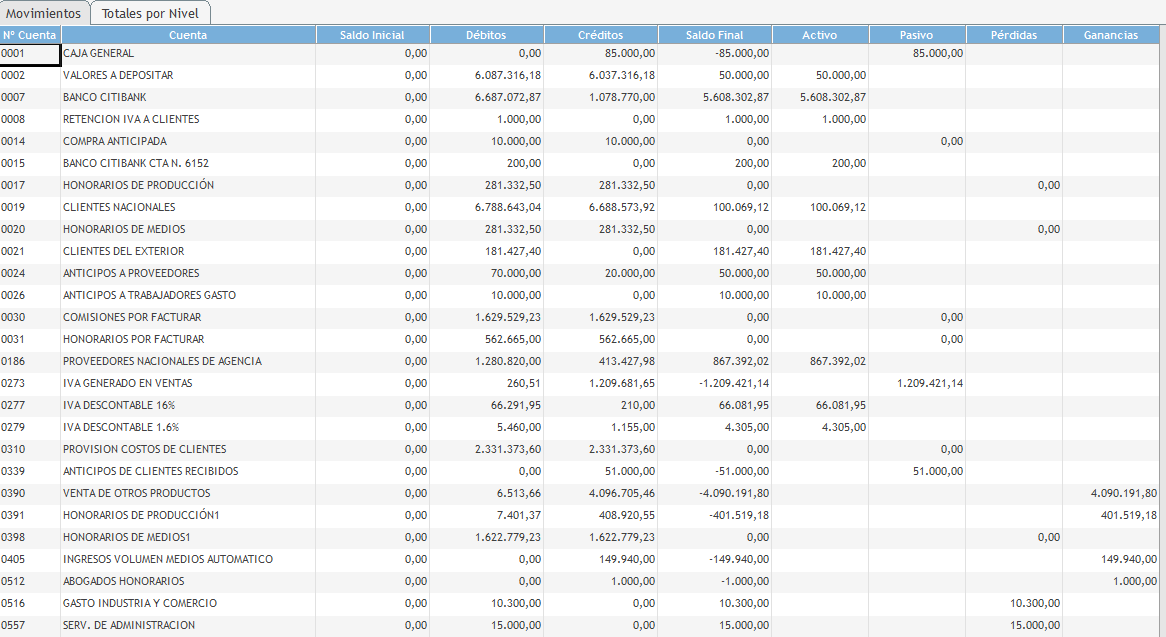Viewport: 1166px width, 637px height.
Task: Switch to the Totales por Nivel tab
Action: pos(150,14)
